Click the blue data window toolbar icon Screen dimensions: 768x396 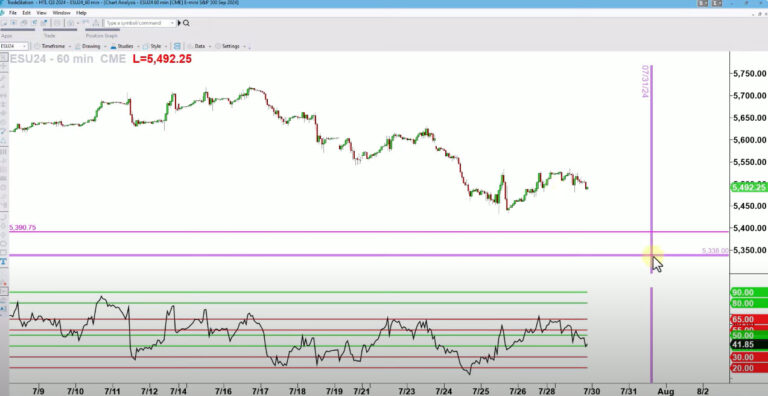click(x=177, y=46)
